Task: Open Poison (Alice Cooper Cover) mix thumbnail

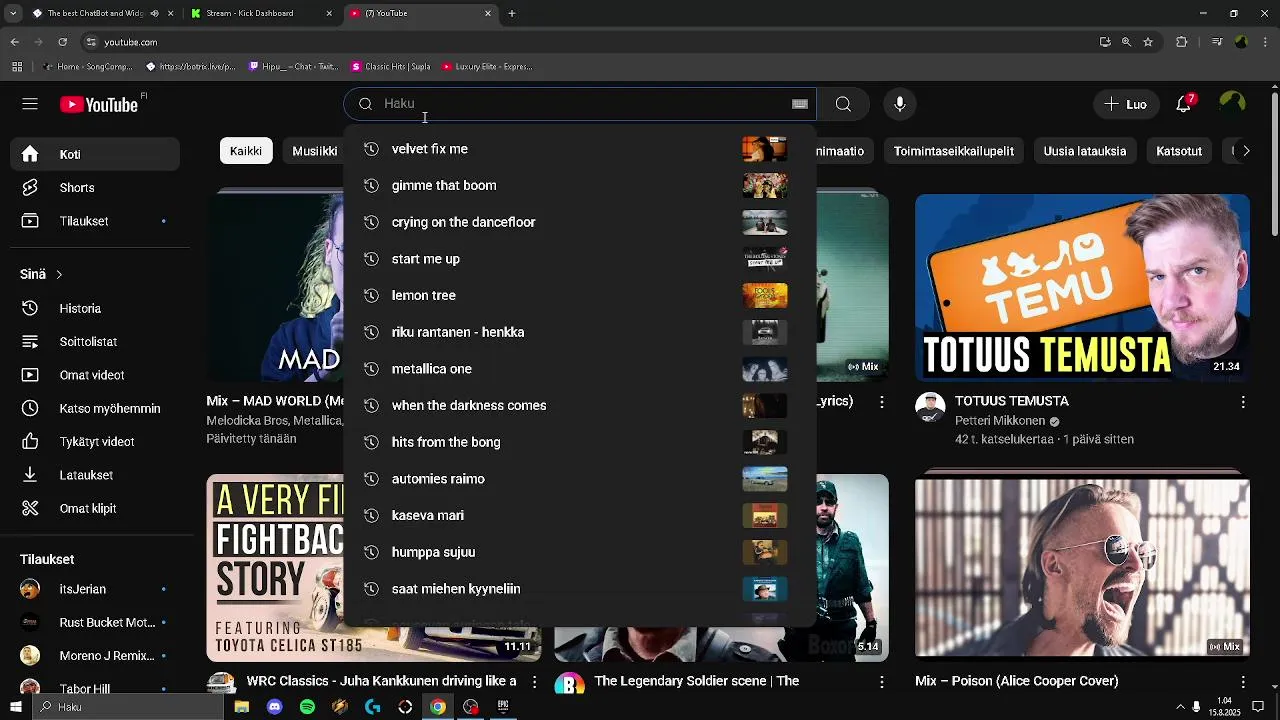Action: [1082, 567]
